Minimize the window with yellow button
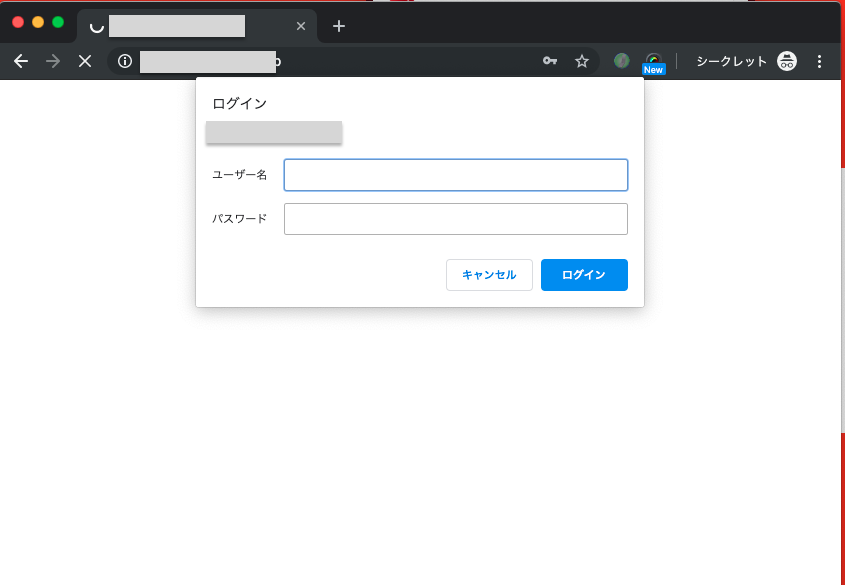 38,22
